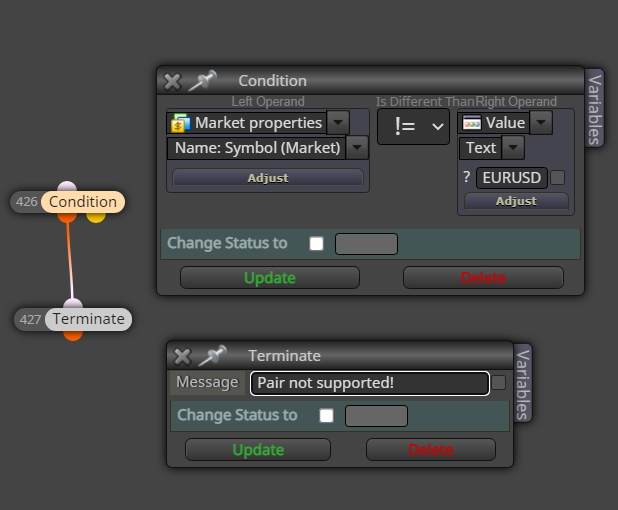Toggle the small checkbox beside Message field
618x510 pixels.
[499, 383]
